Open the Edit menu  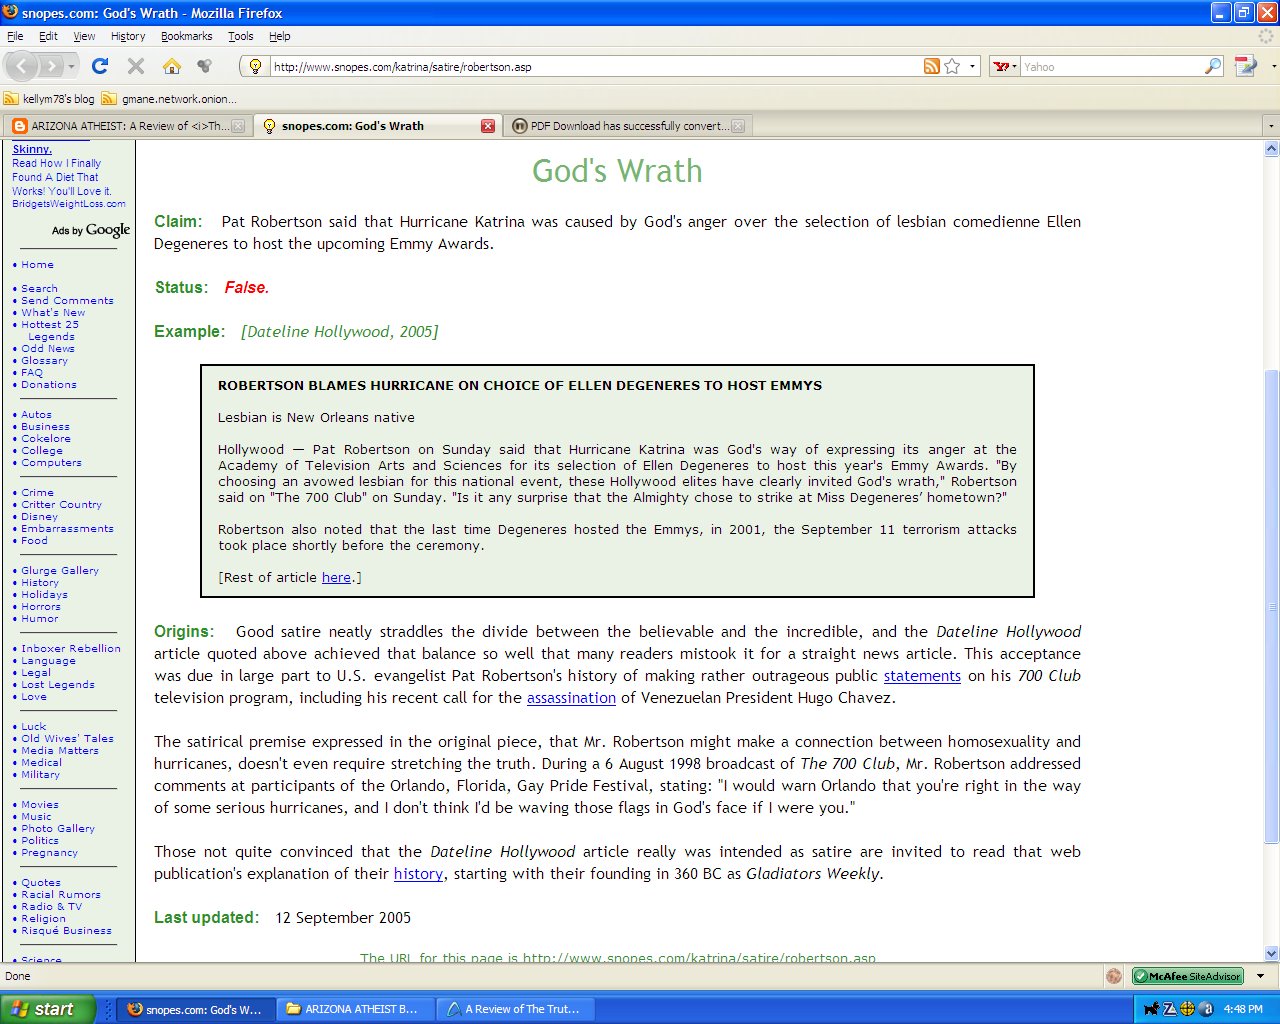tap(48, 36)
